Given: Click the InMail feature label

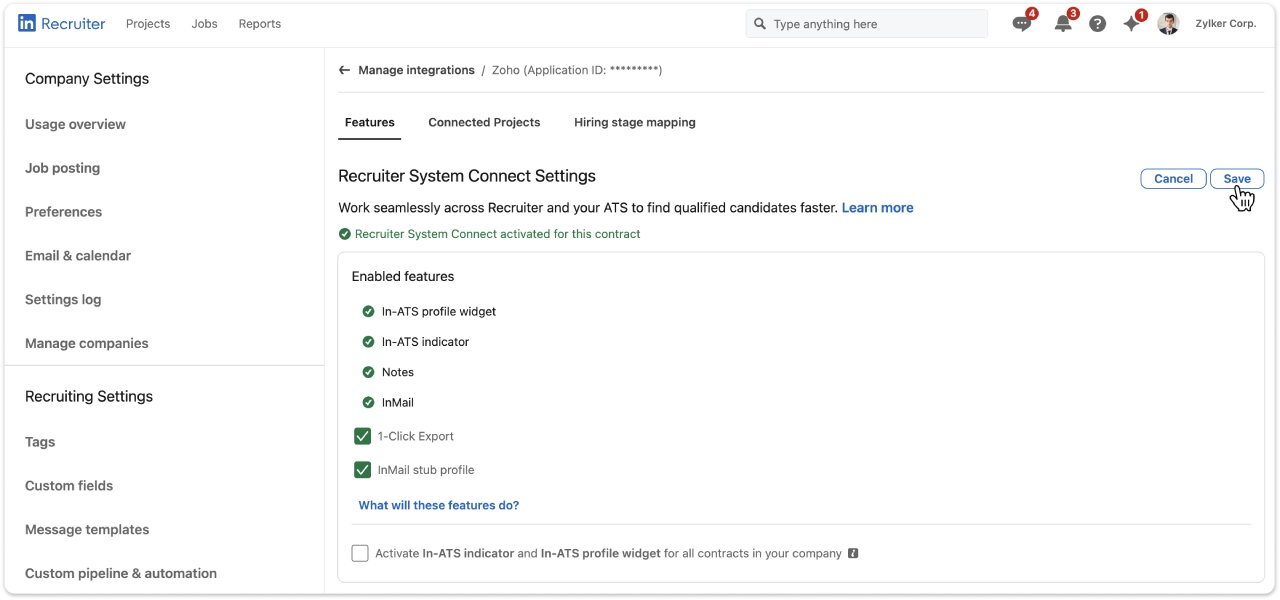Looking at the screenshot, I should pos(398,402).
